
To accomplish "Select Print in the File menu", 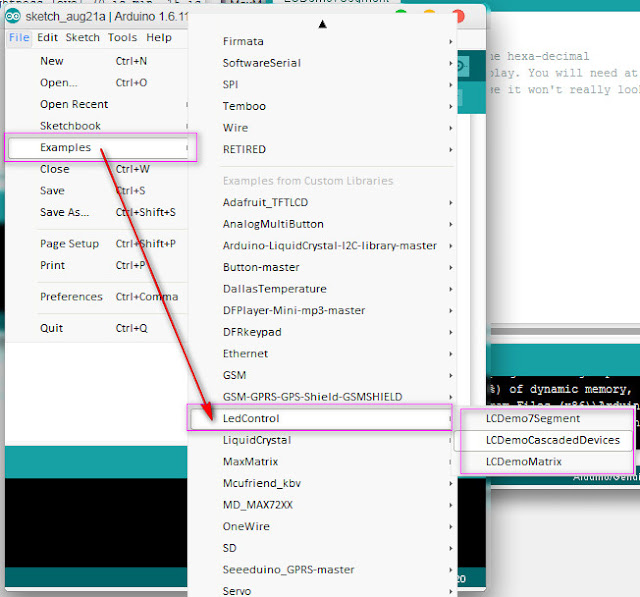I will (x=97, y=265).
